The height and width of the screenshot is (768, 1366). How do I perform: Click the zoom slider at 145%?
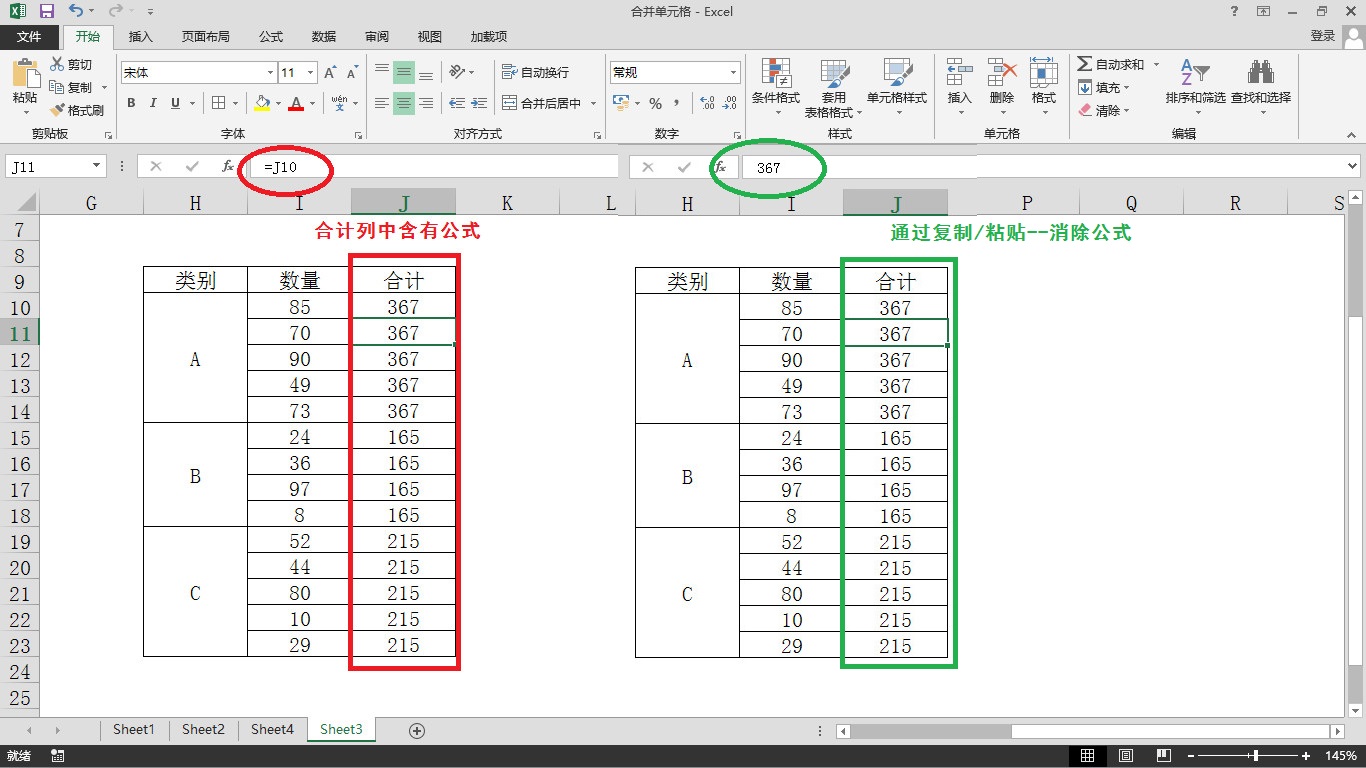point(1256,755)
